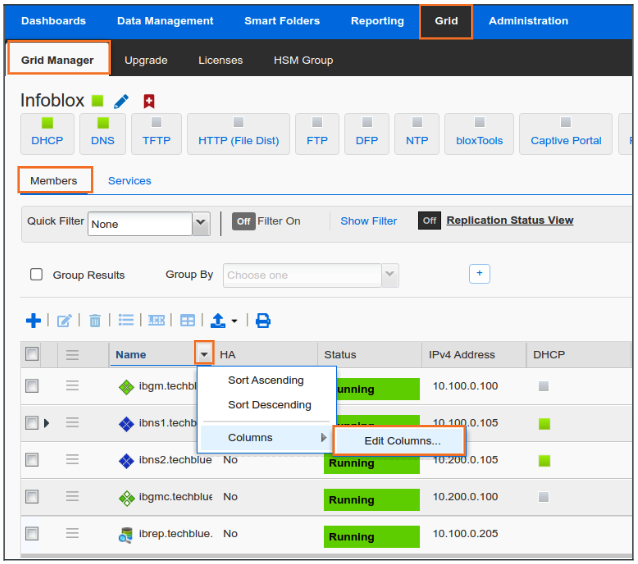Image resolution: width=638 pixels, height=564 pixels.
Task: Toggle the Replication Status View switch
Action: click(x=429, y=221)
